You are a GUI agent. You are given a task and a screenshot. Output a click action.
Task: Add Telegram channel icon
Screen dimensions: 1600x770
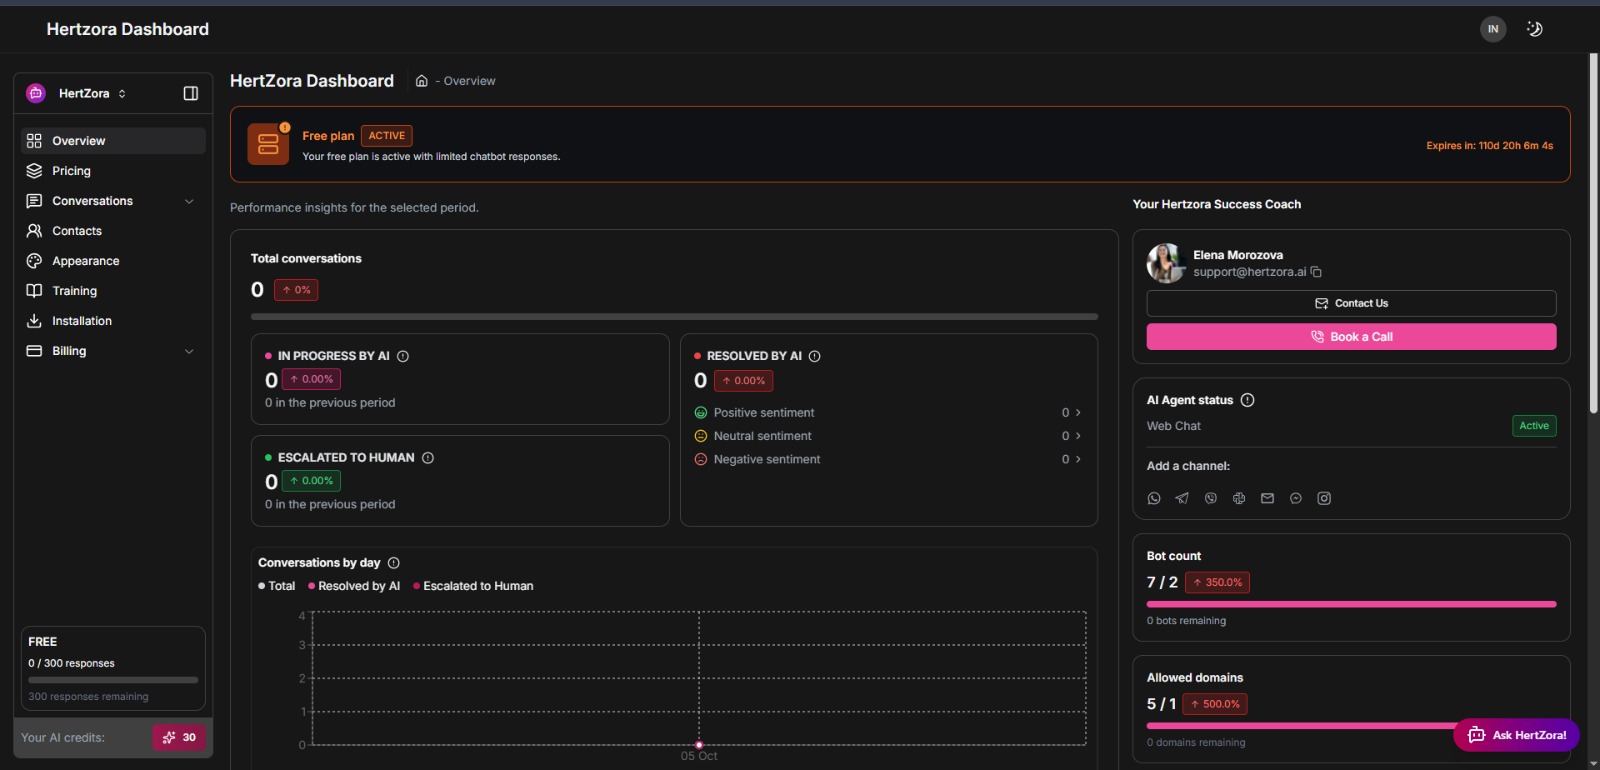1182,498
